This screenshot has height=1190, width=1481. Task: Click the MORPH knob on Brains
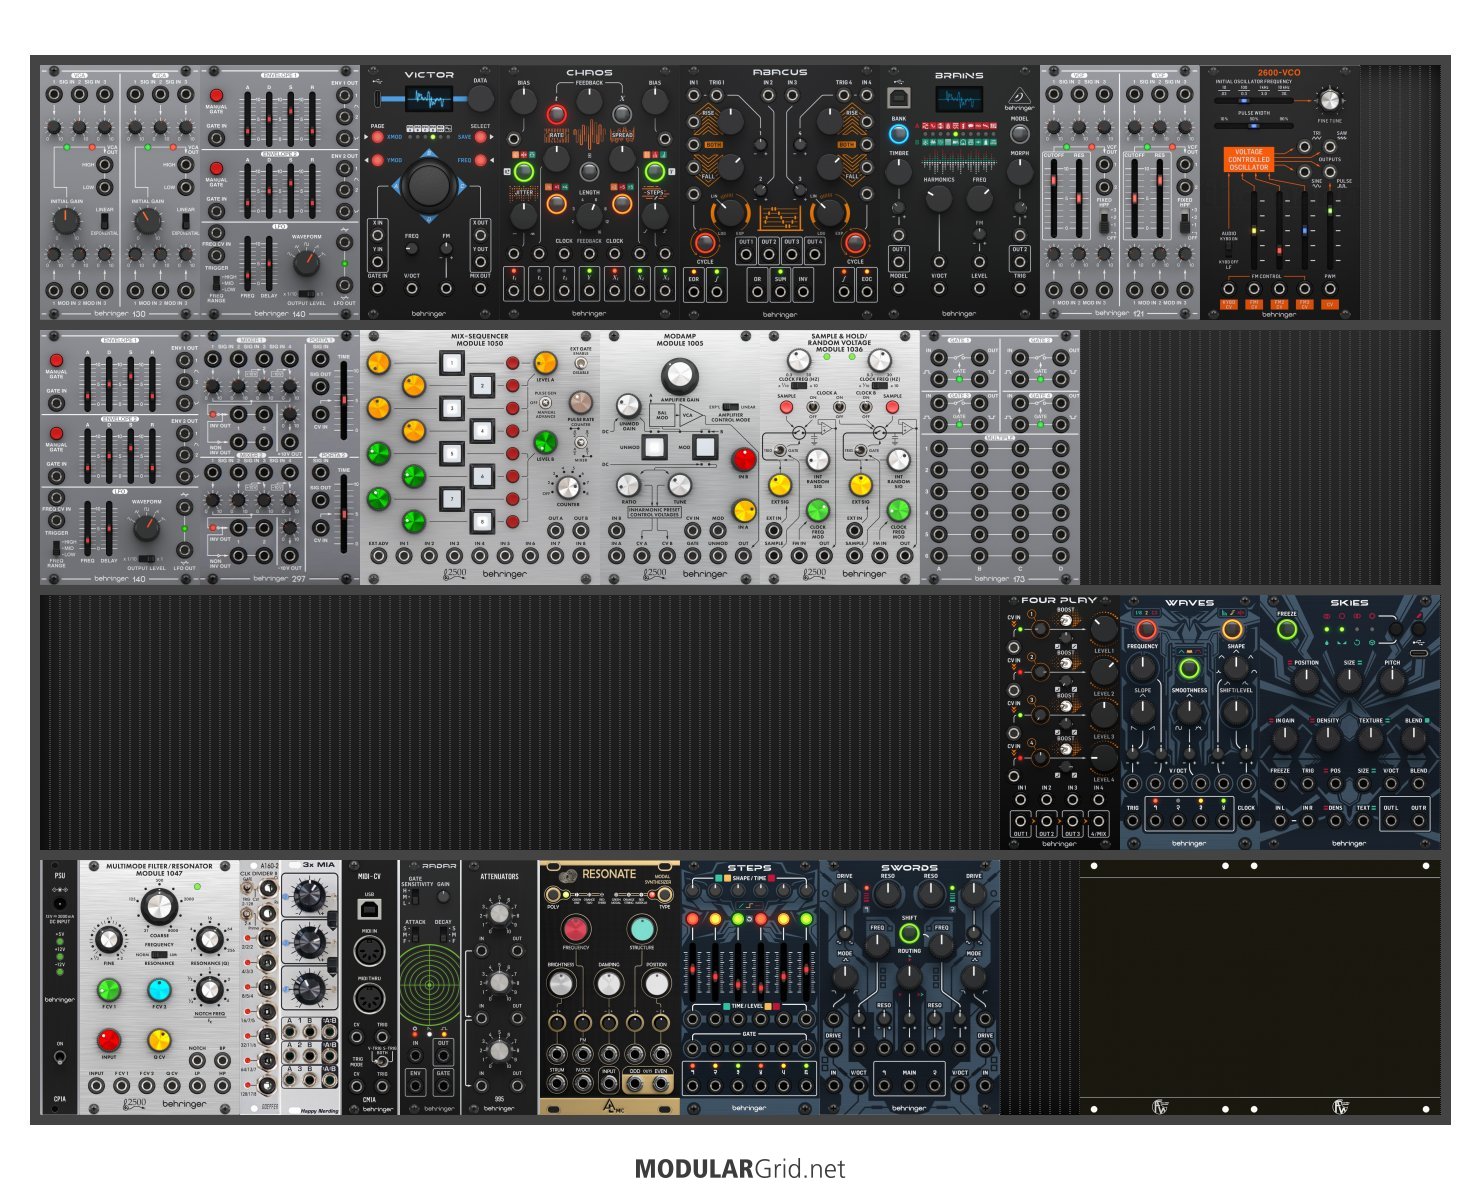pyautogui.click(x=1019, y=172)
